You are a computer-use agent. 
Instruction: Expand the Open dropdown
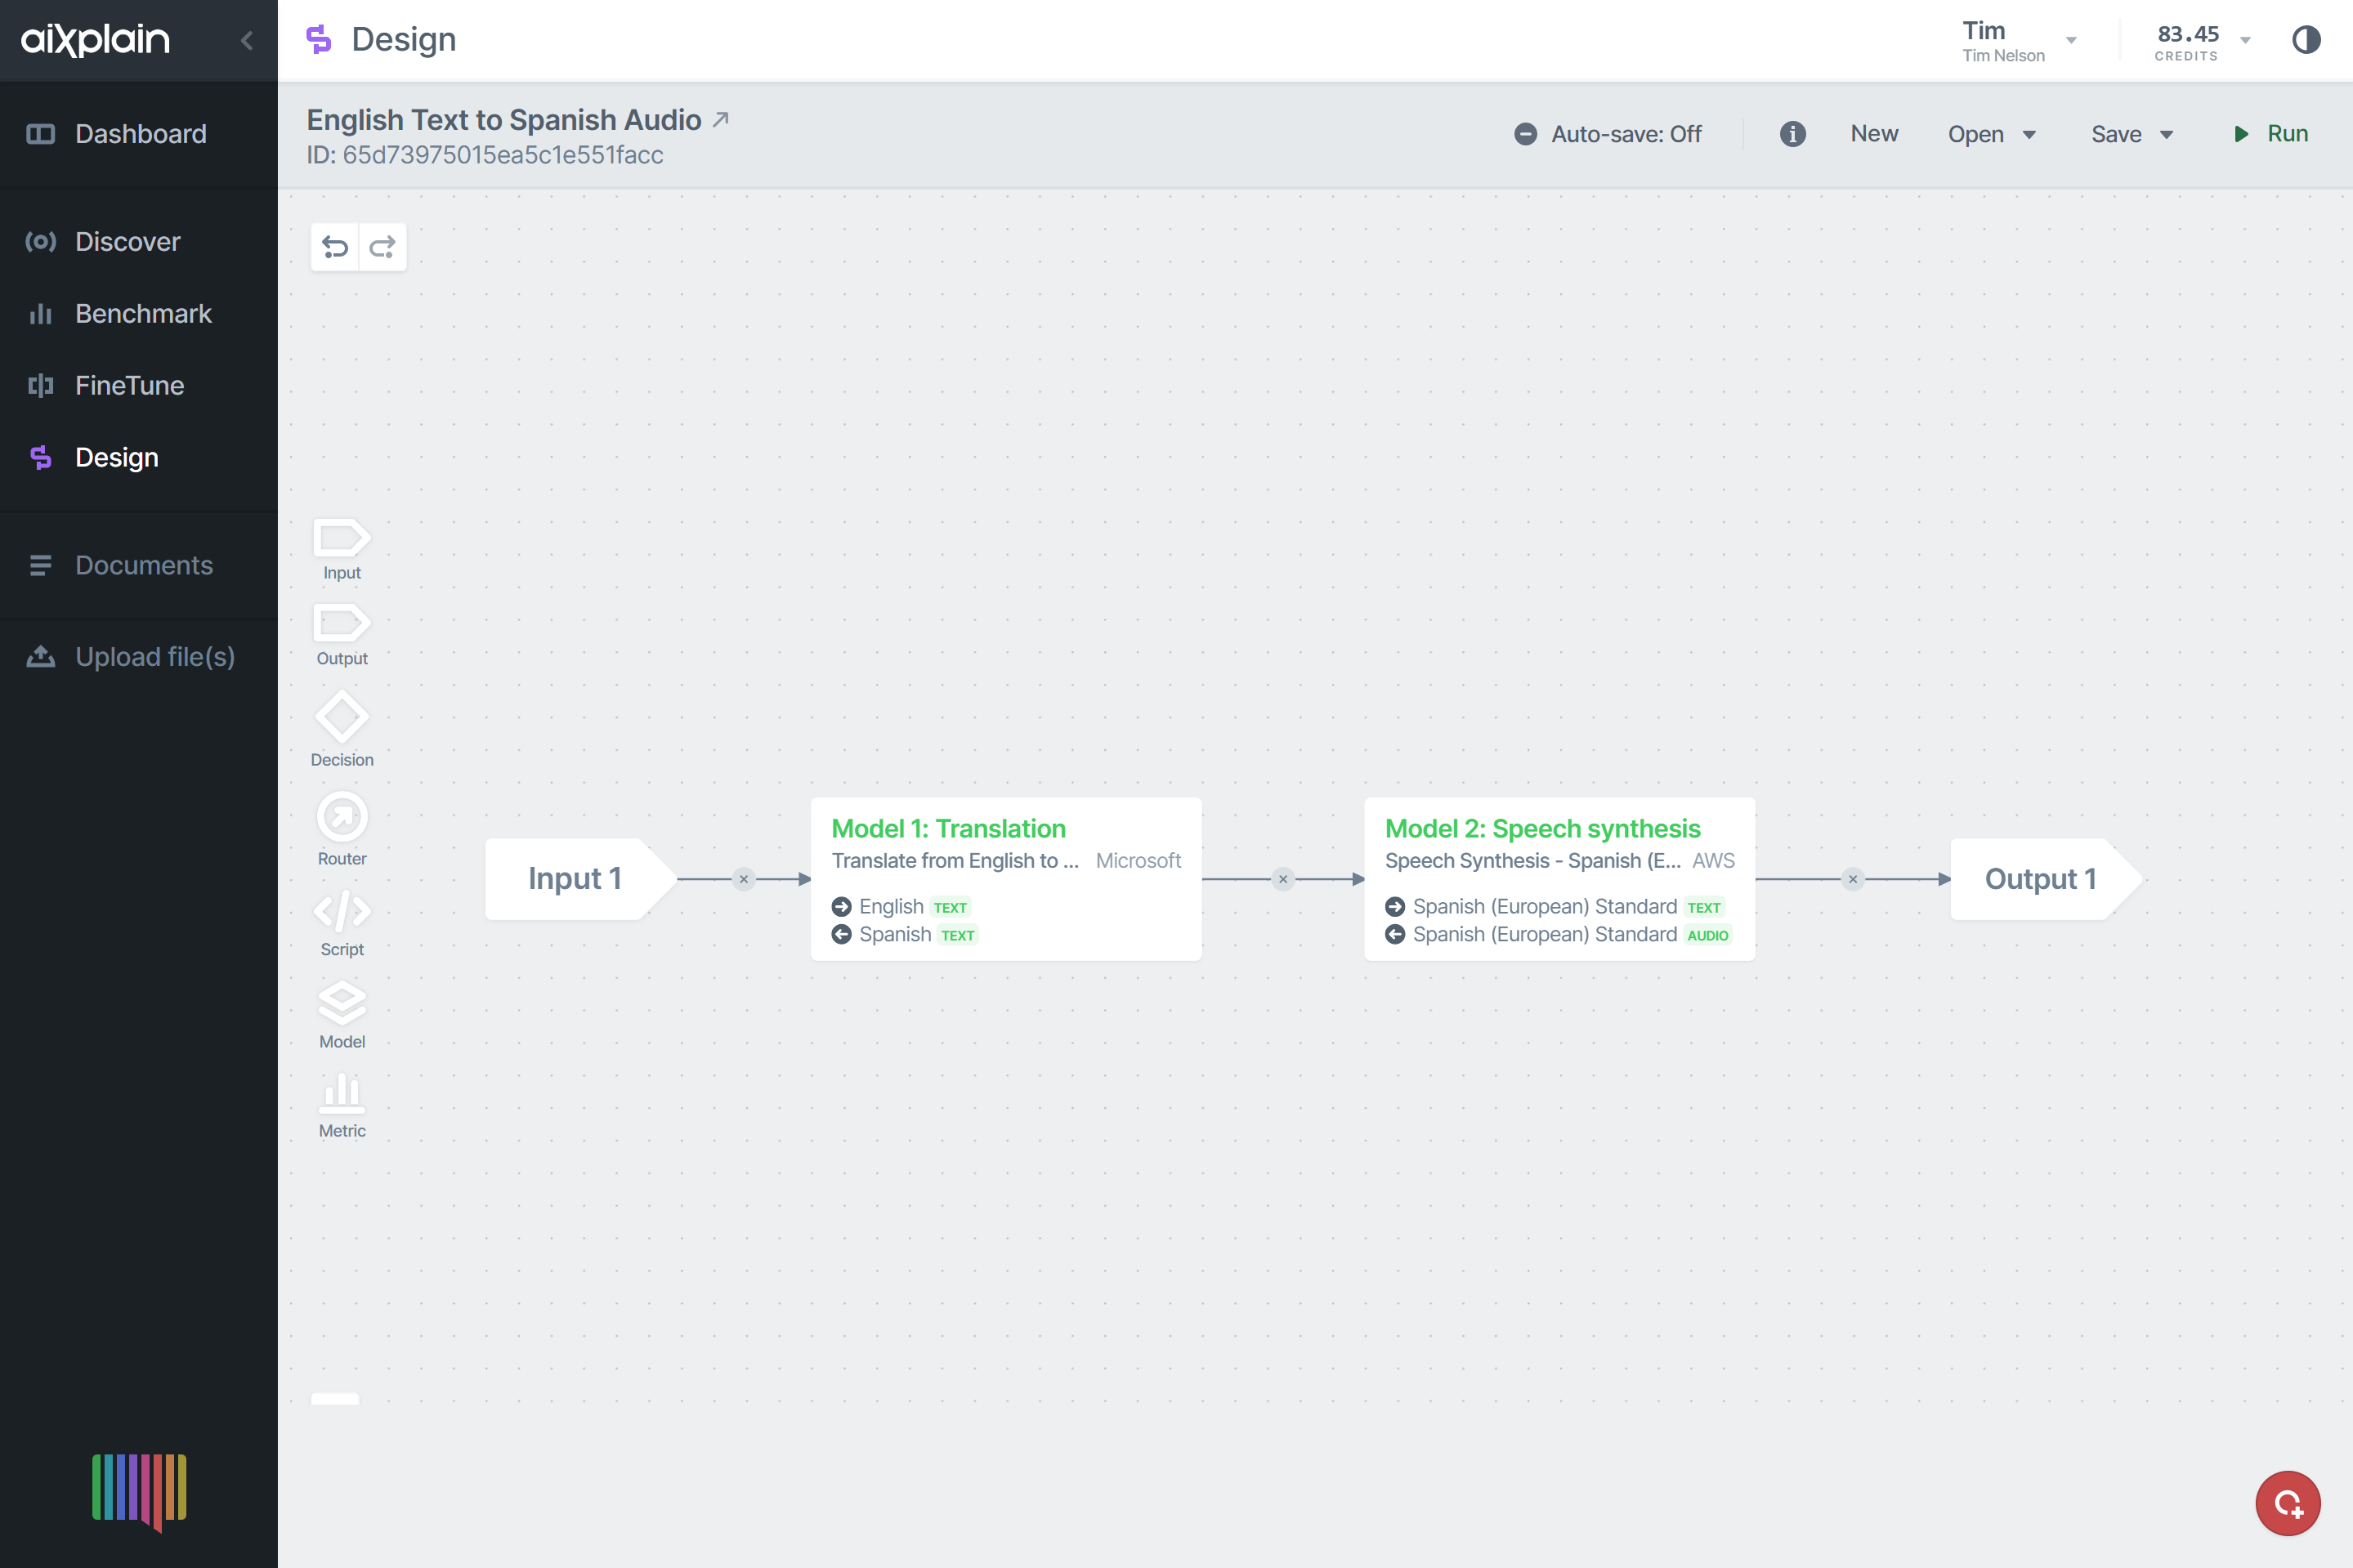[x=1991, y=134]
